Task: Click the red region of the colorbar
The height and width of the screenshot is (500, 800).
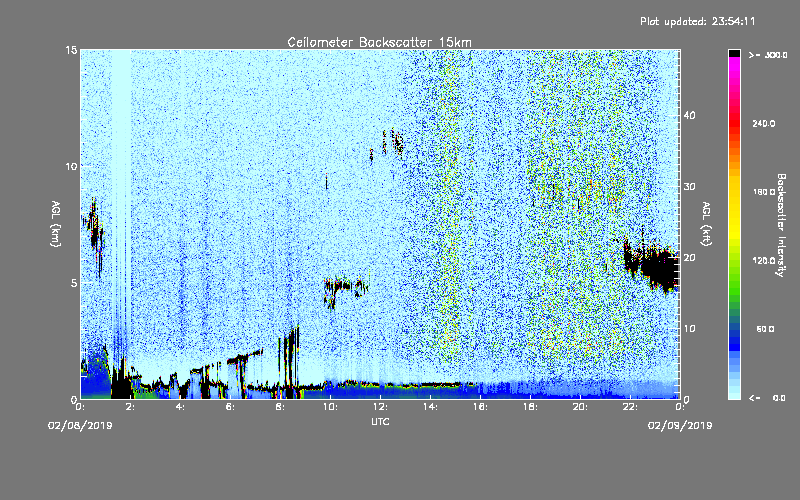Action: [x=734, y=122]
